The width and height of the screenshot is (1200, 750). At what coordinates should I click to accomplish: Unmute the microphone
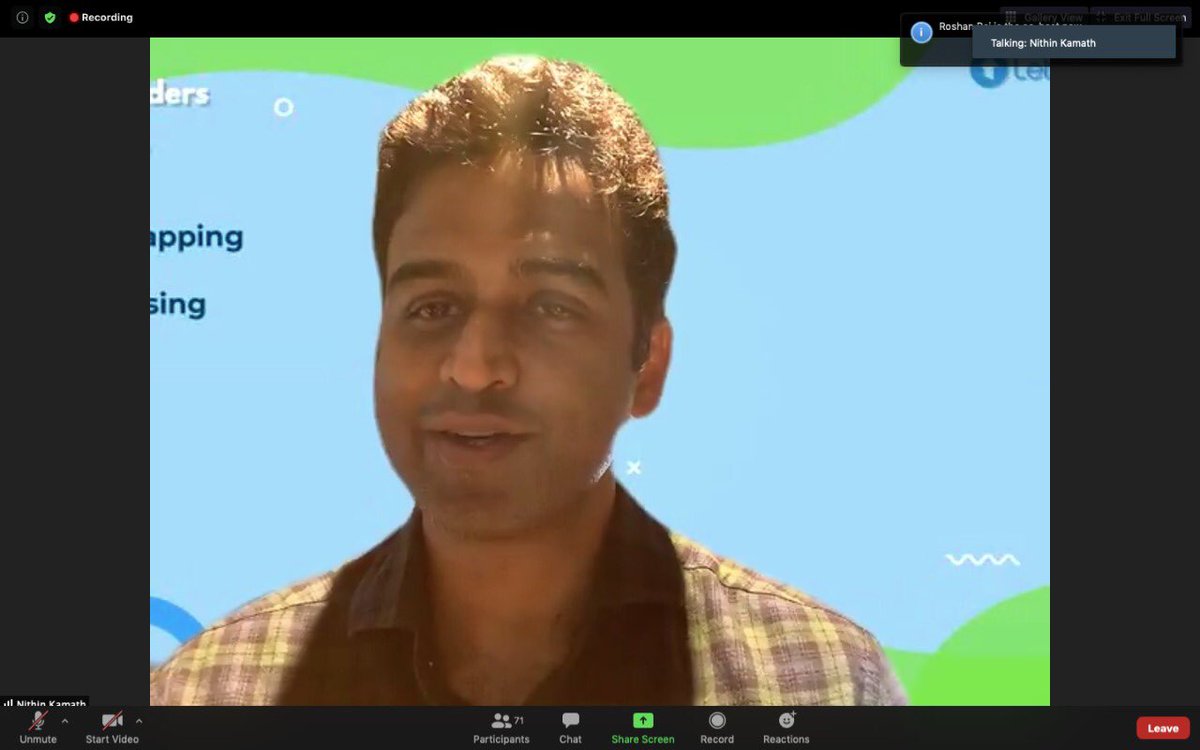click(x=38, y=727)
